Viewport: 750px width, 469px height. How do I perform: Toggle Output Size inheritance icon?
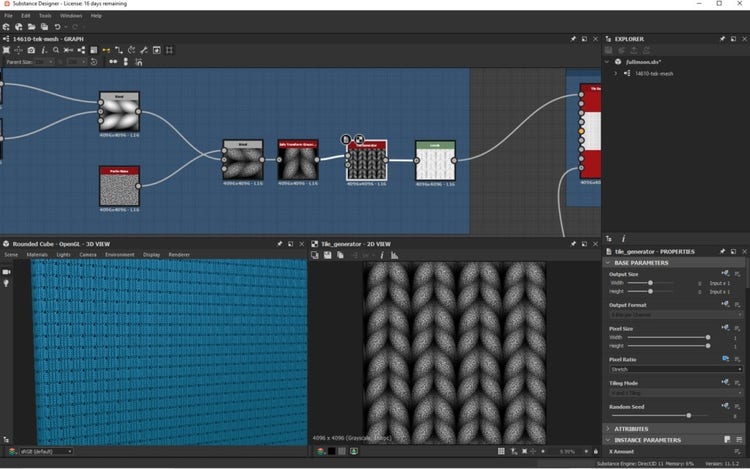[x=726, y=273]
